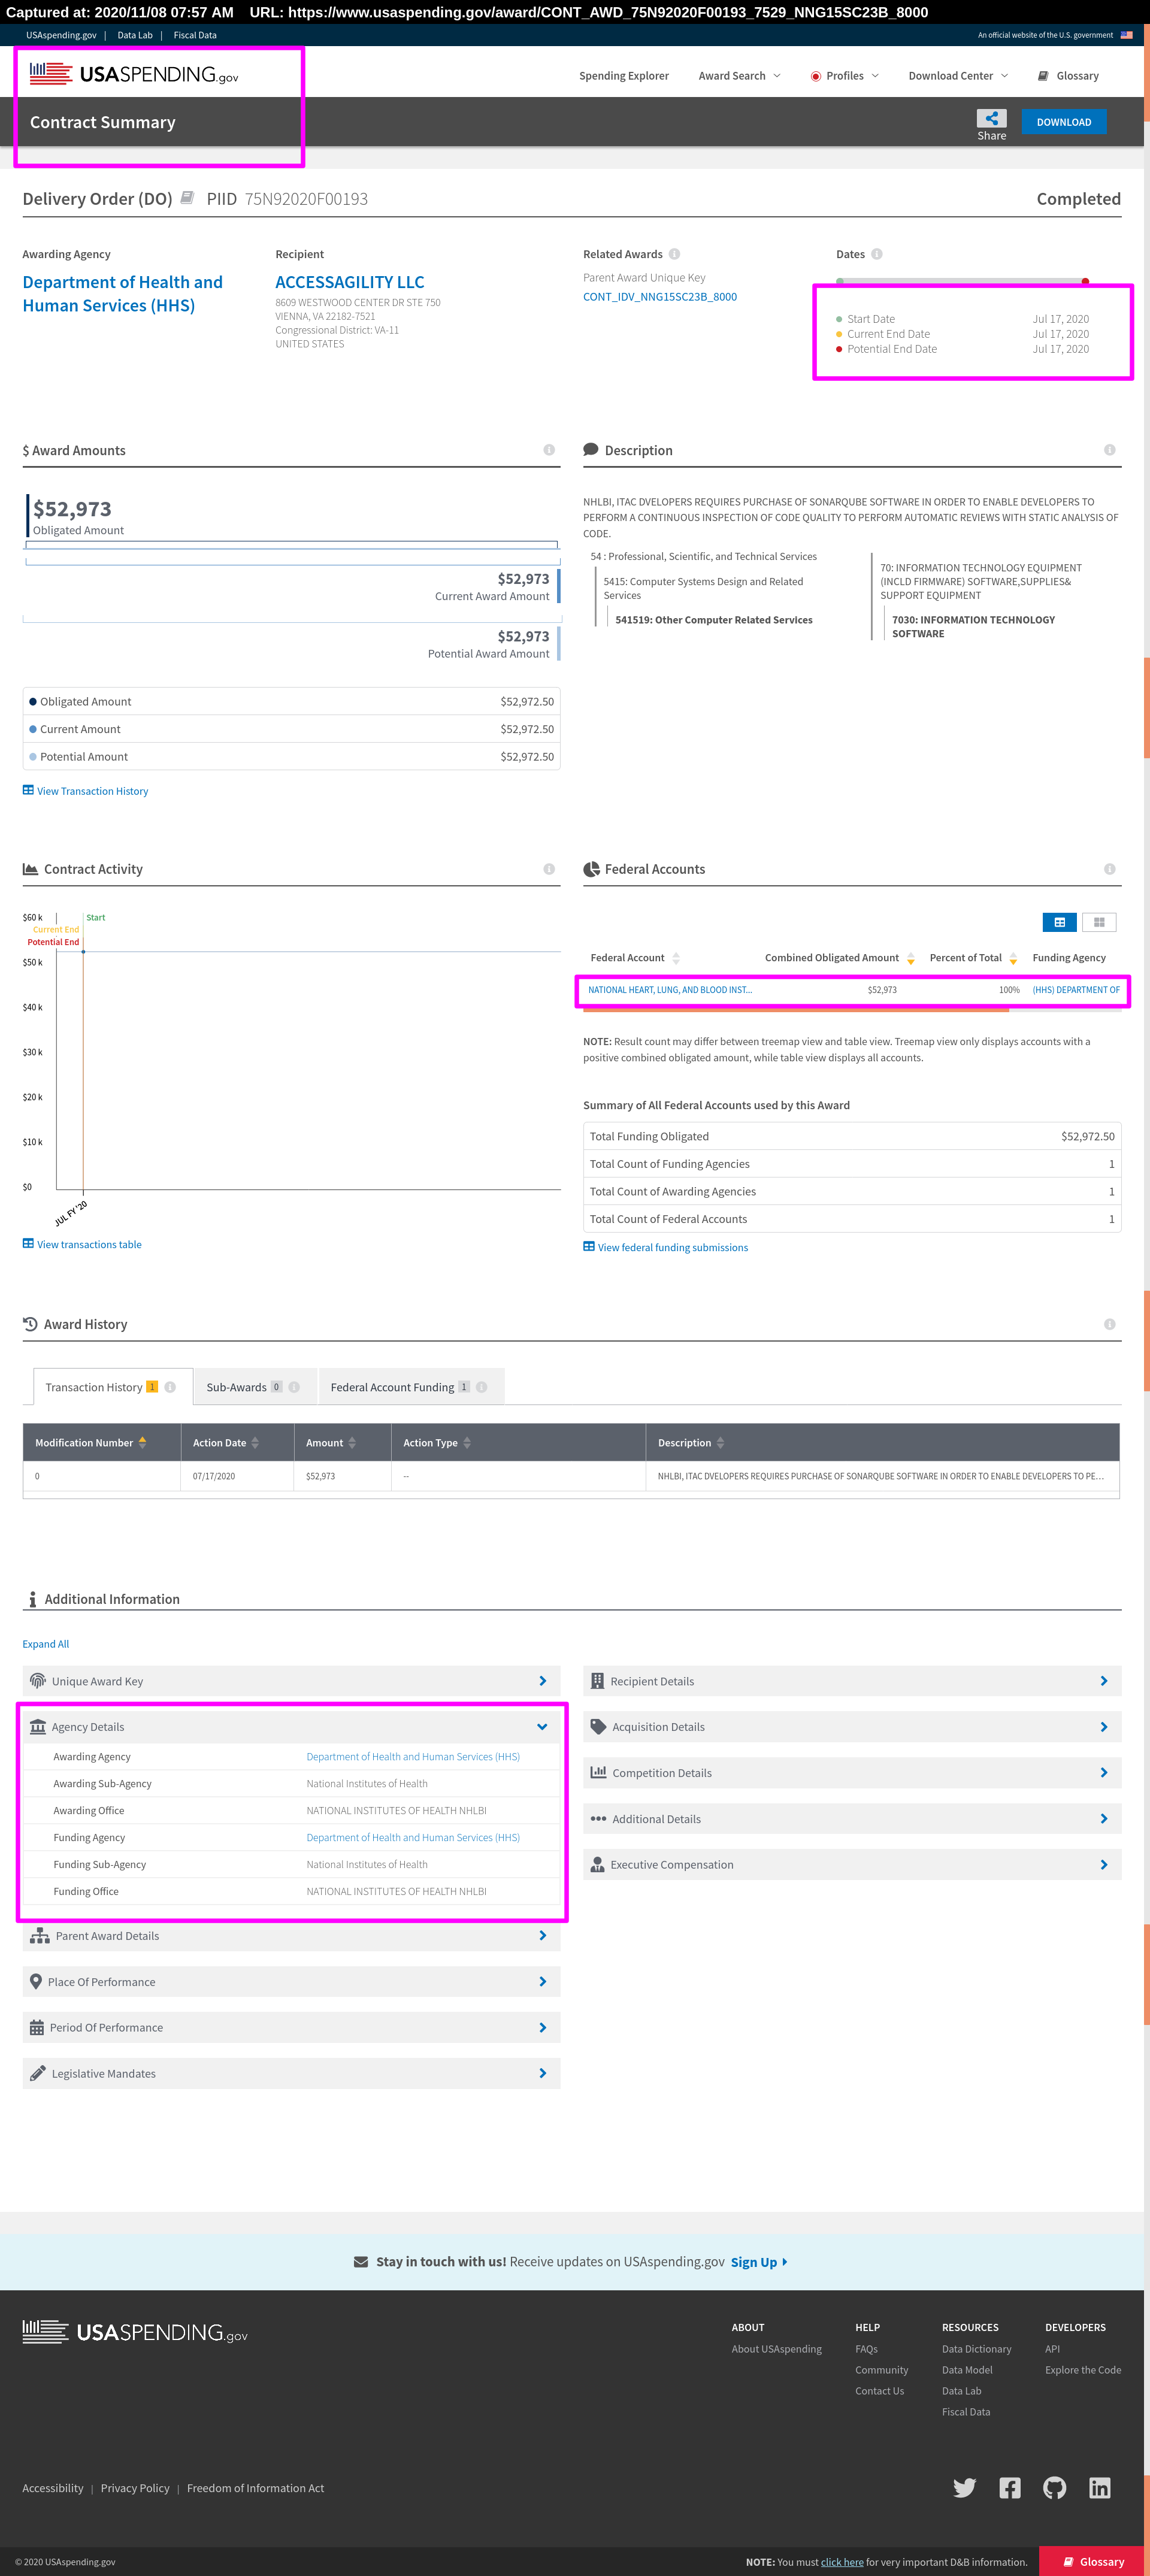Sort the transaction Description column
Screen dimensions: 1150x2576
[x=720, y=1442]
